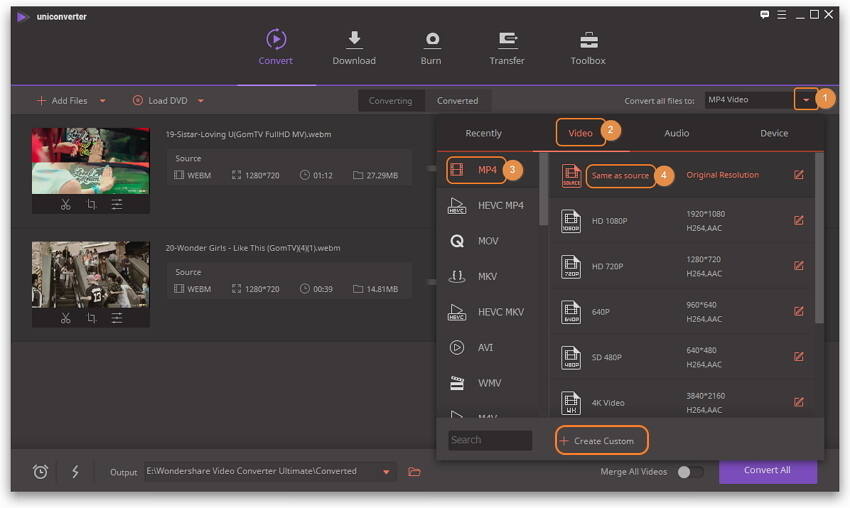Image resolution: width=850 pixels, height=508 pixels.
Task: Expand Add Files dropdown arrow
Action: click(102, 101)
